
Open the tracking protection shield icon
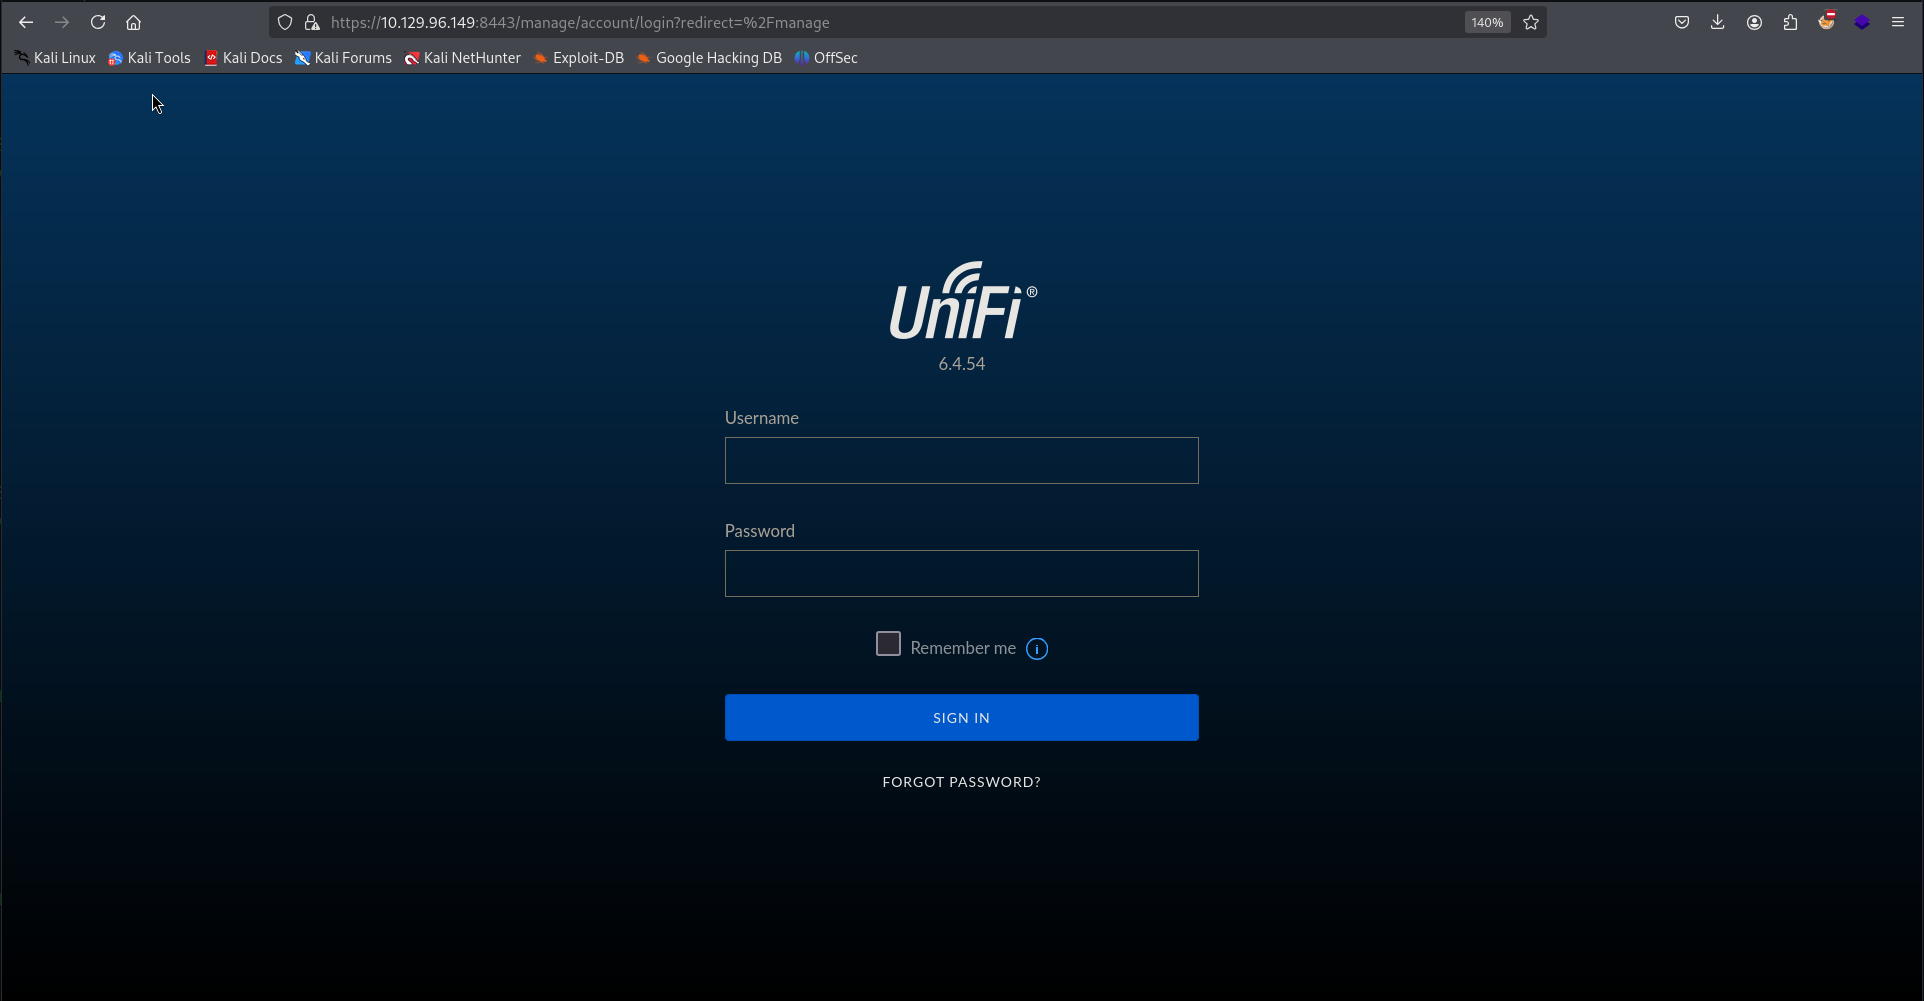[x=285, y=22]
